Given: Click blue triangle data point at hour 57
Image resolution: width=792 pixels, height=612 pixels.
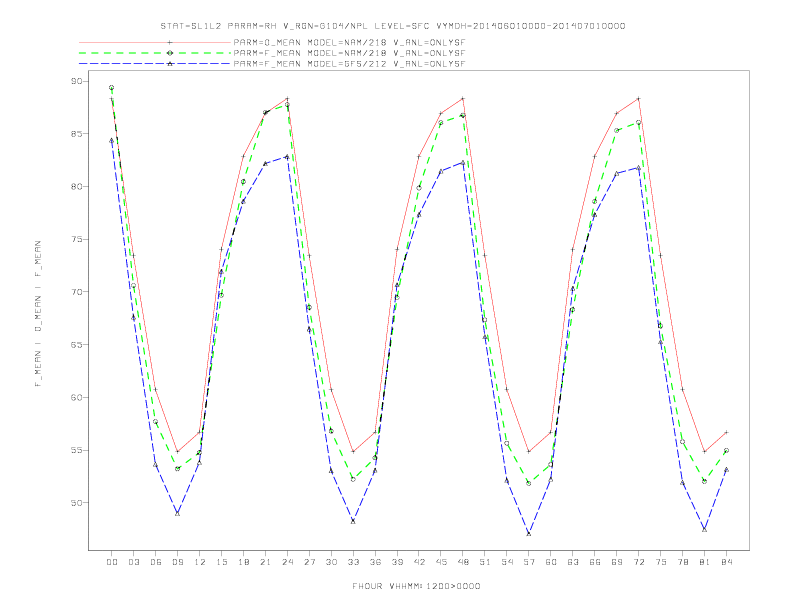Looking at the screenshot, I should tap(529, 533).
